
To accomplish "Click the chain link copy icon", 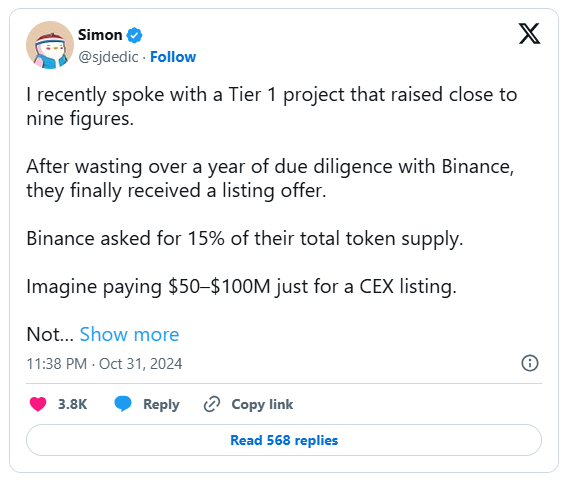I will click(212, 404).
